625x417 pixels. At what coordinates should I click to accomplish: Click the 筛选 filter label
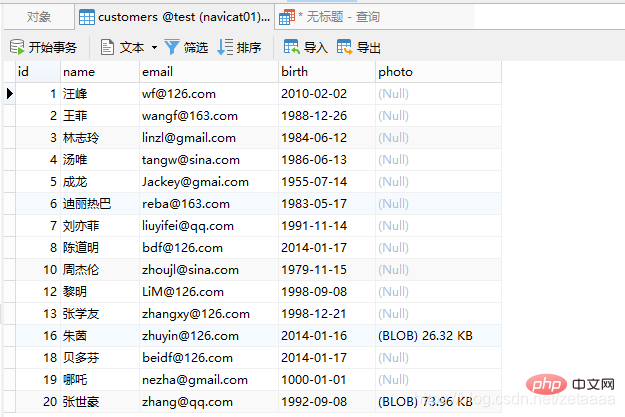point(196,47)
